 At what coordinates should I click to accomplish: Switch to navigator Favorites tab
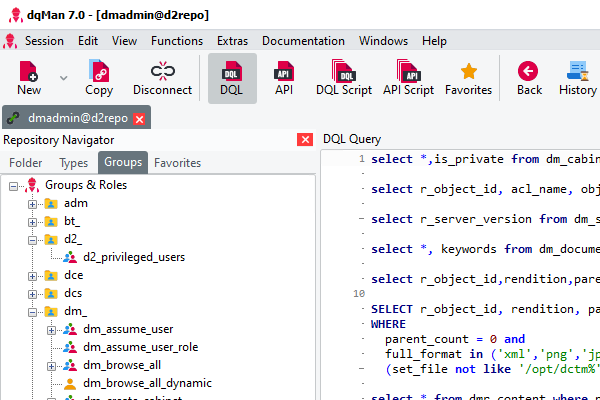tap(178, 163)
